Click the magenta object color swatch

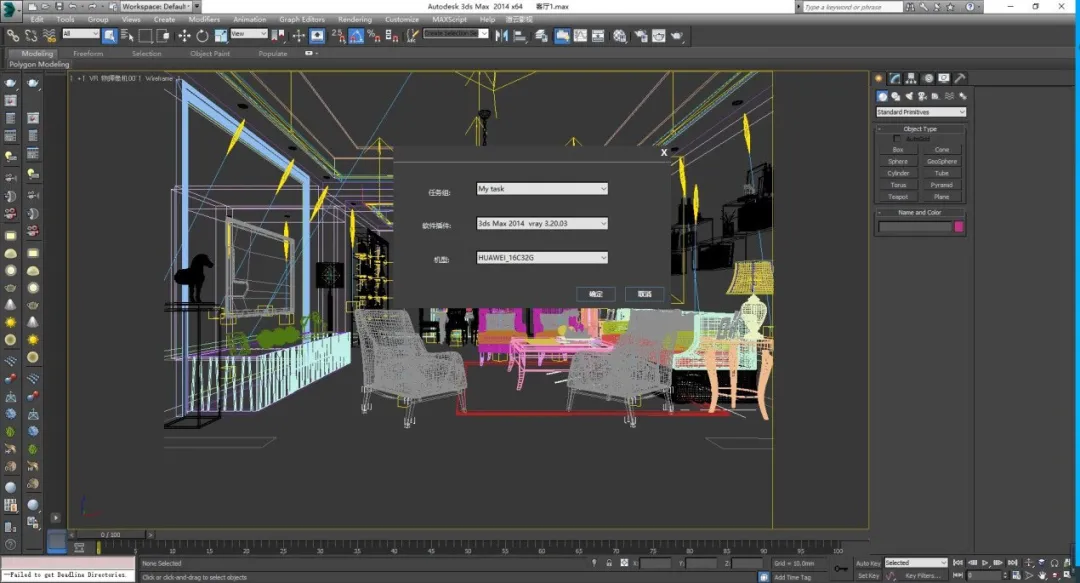(958, 227)
